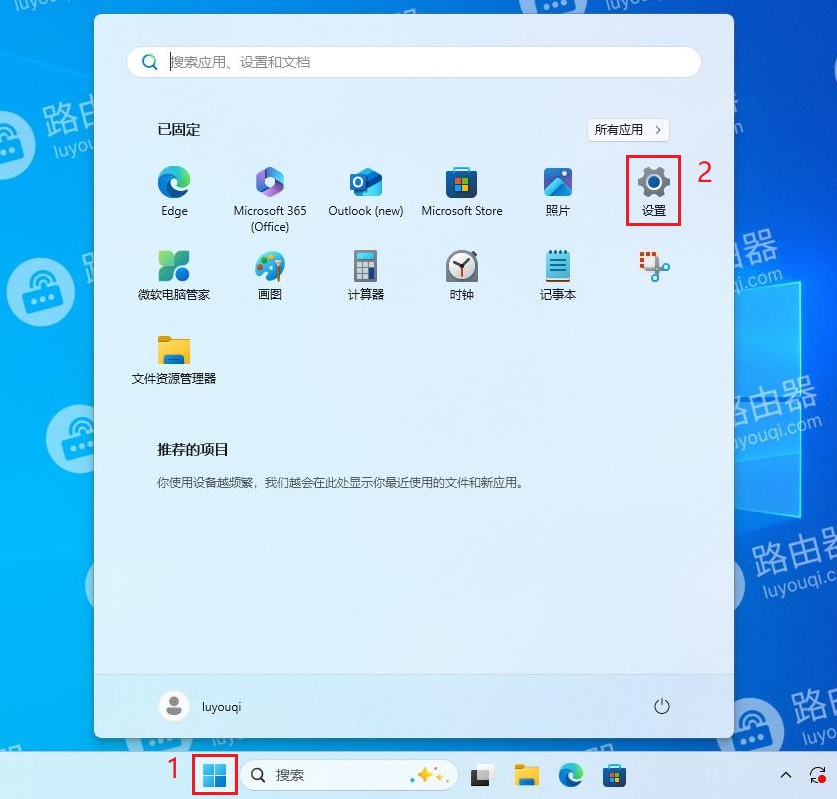Open the 照片 Photos app
The width and height of the screenshot is (837, 799).
[557, 191]
